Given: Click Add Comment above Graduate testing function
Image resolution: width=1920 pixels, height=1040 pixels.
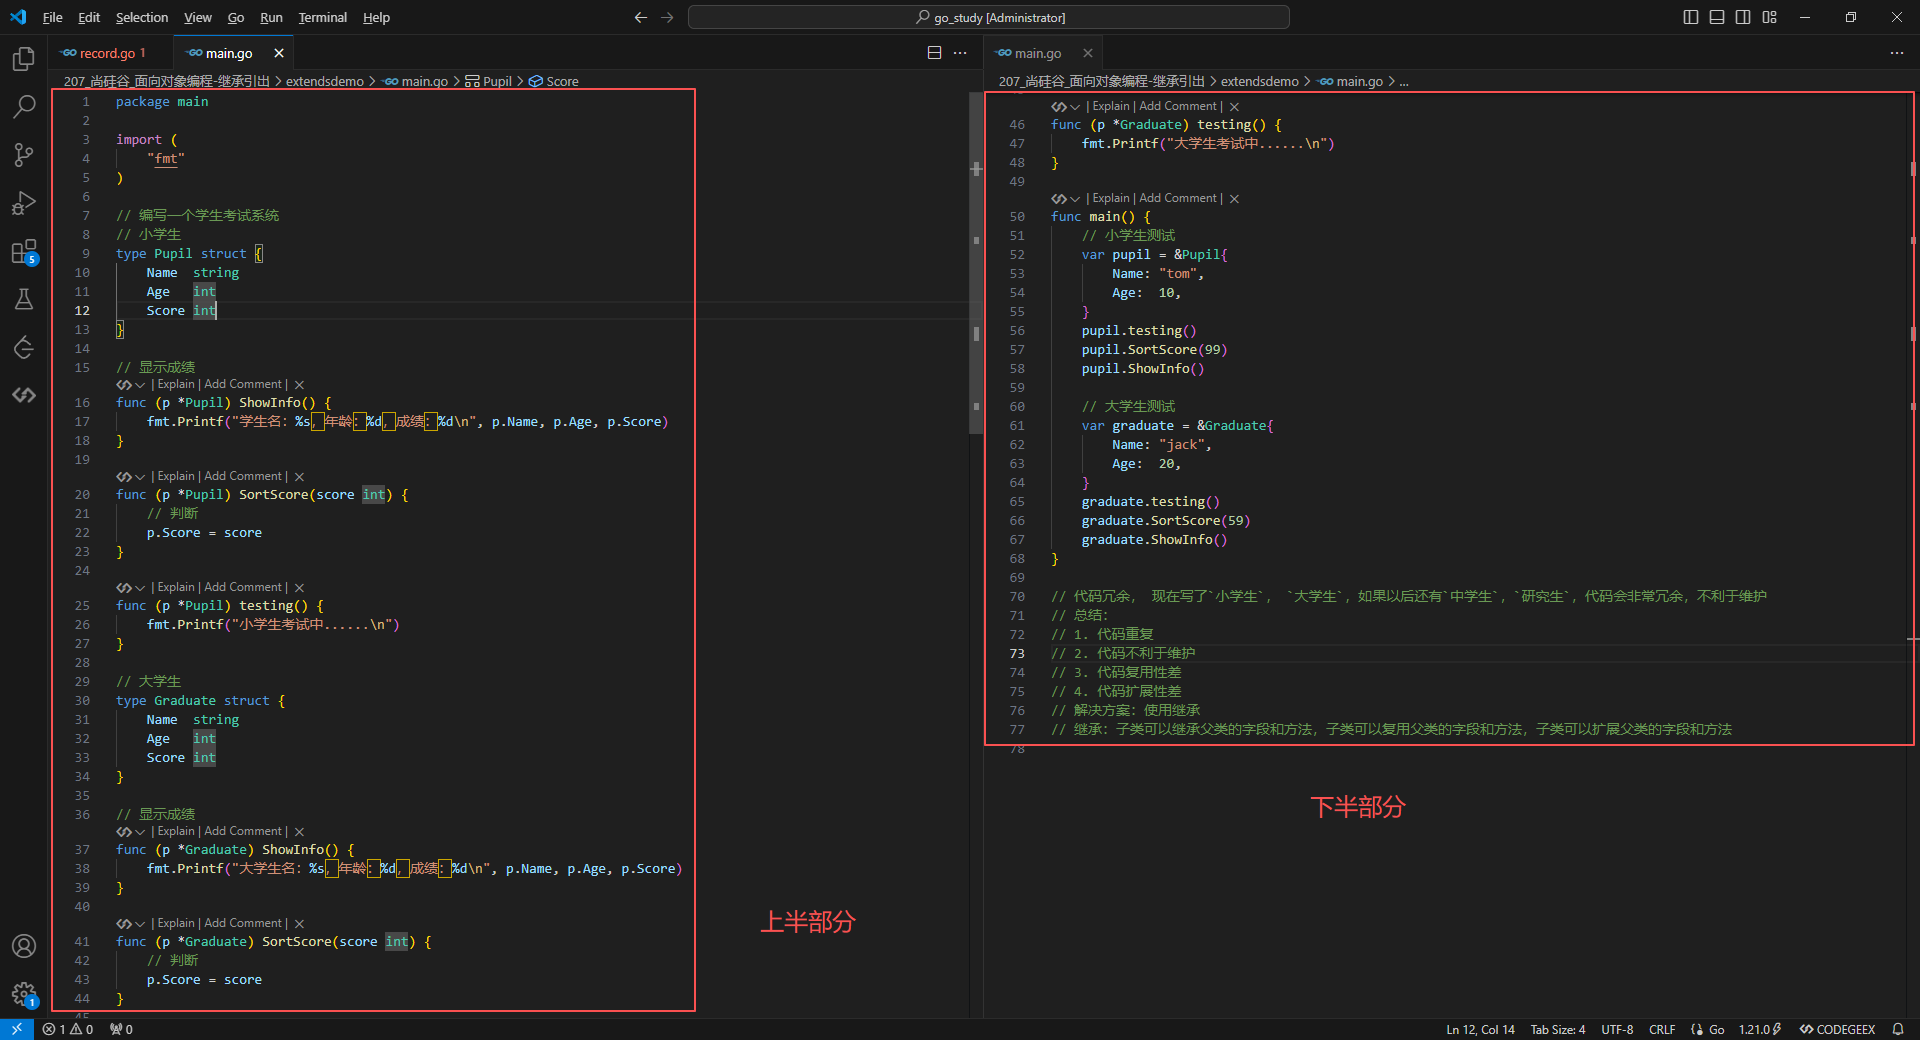Looking at the screenshot, I should point(1178,106).
